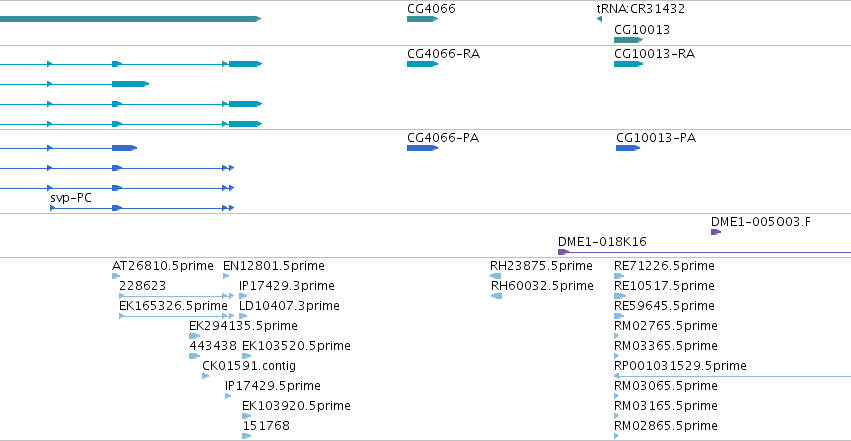851x441 pixels.
Task: Select the EK103920.5prime label
Action: click(x=296, y=406)
